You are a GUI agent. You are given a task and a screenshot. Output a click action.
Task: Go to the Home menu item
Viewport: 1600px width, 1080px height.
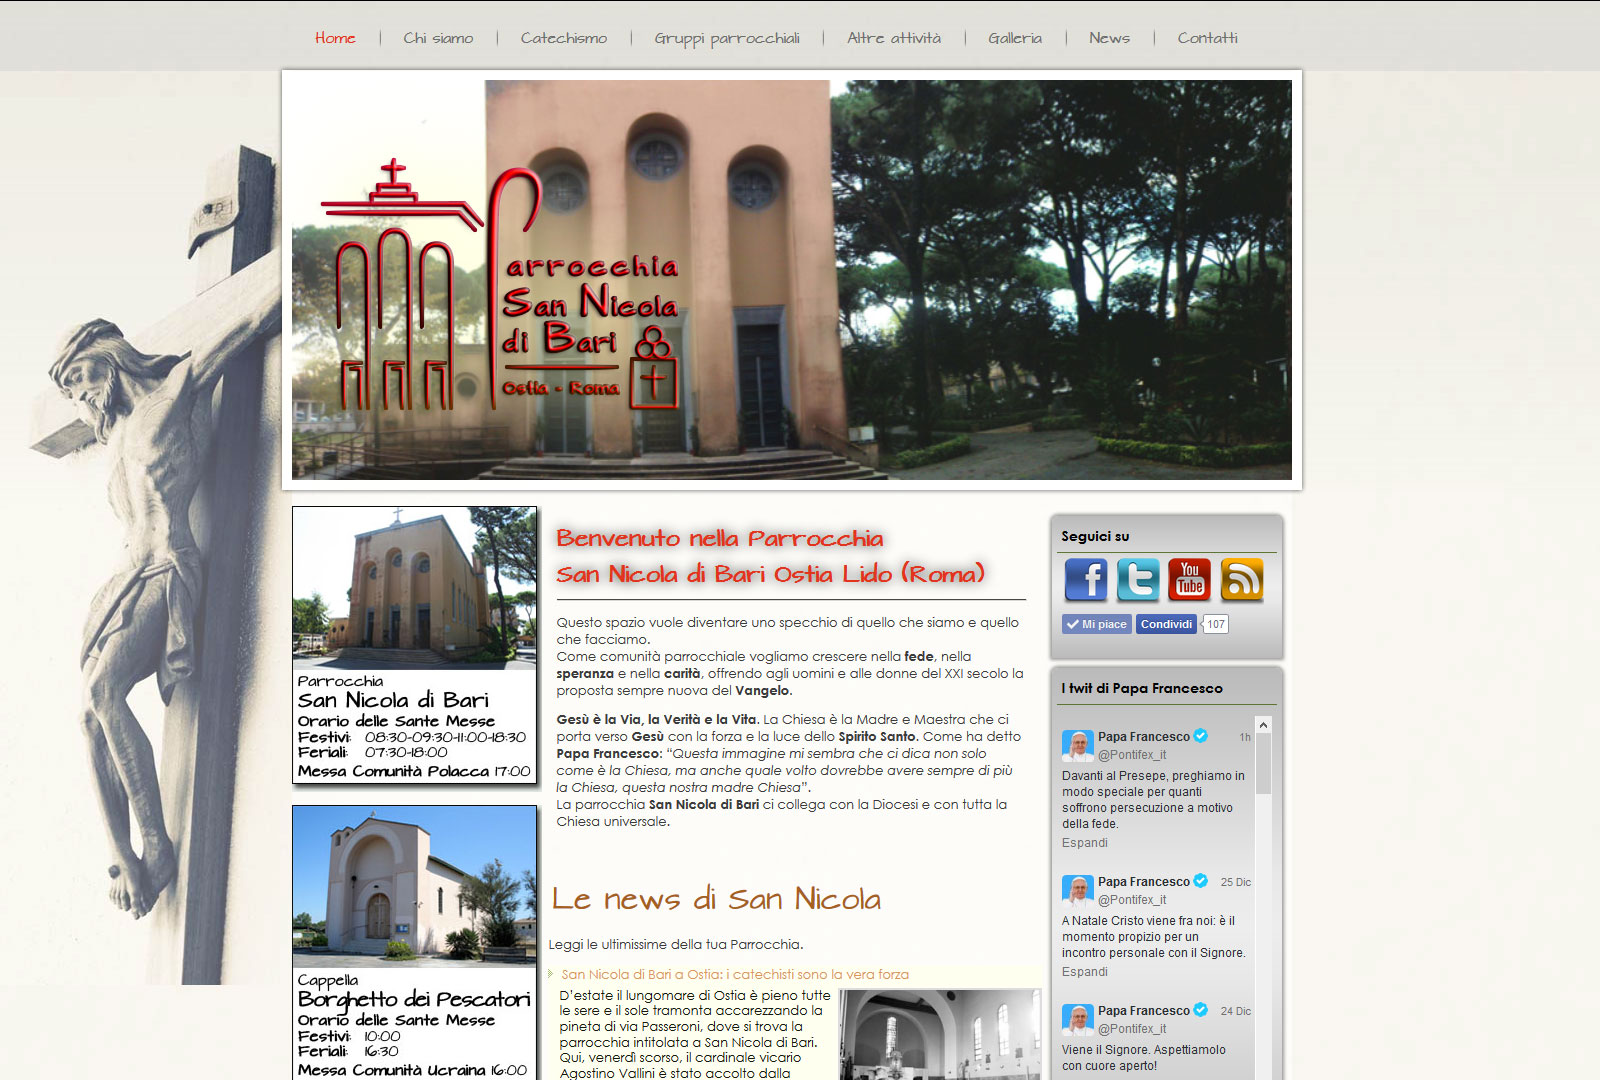pyautogui.click(x=335, y=38)
